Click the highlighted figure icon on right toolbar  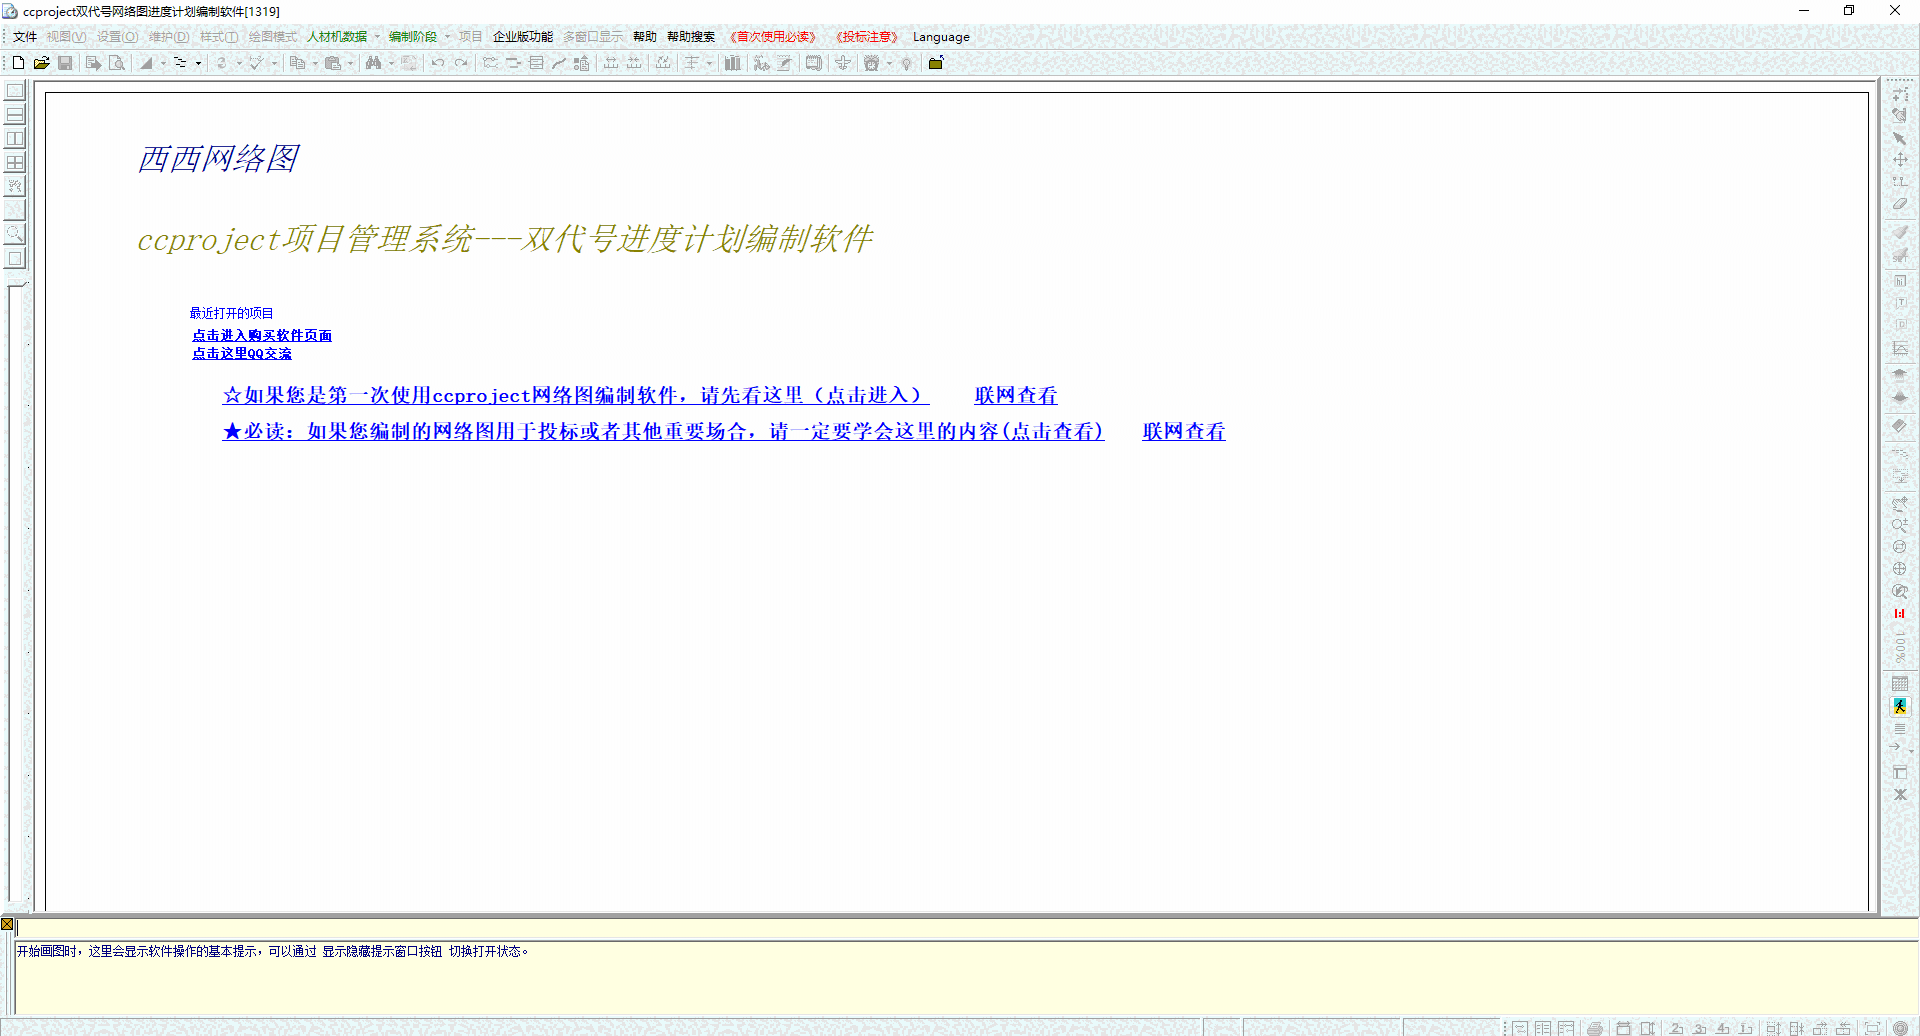coord(1900,706)
